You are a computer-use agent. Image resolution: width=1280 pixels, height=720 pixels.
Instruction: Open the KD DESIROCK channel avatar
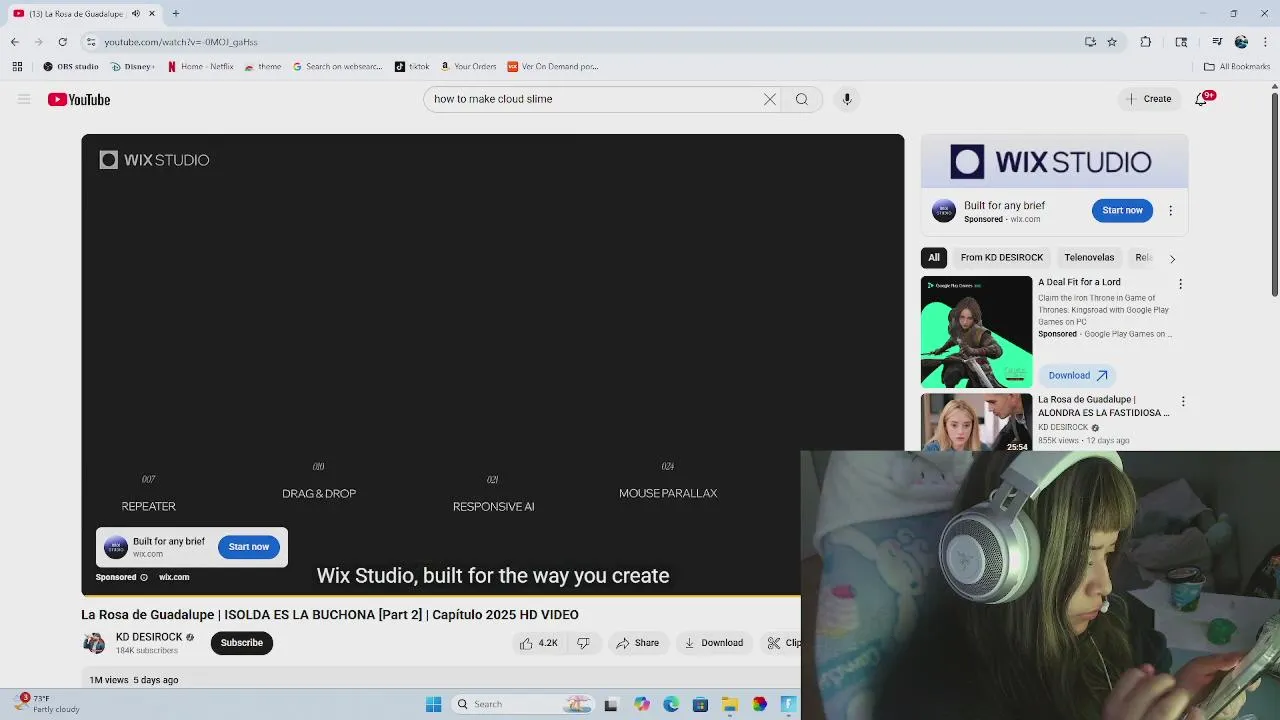(94, 643)
